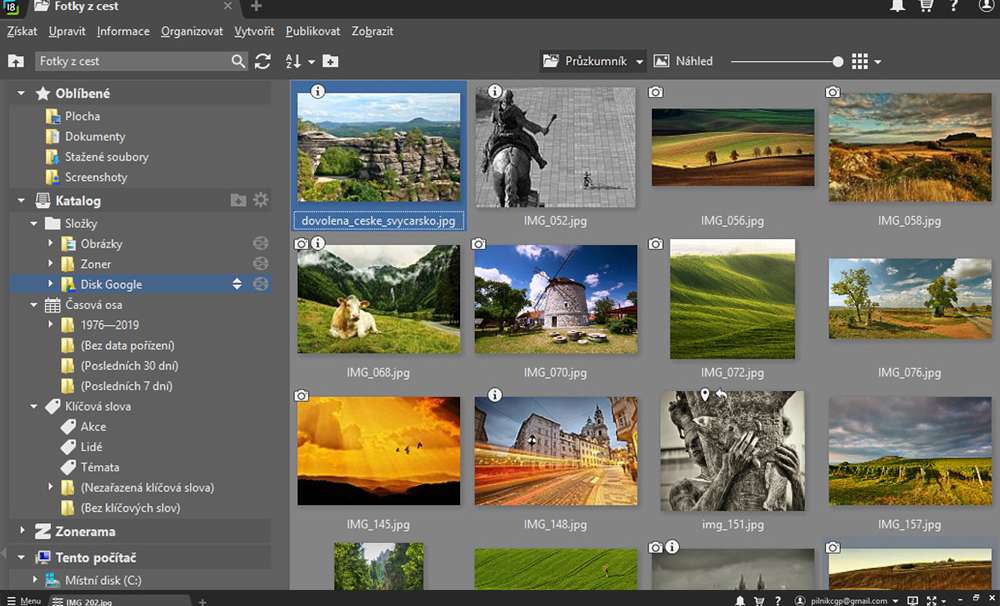Viewport: 1000px width, 606px height.
Task: Expand the 1976—2019 timeline folder
Action: pos(51,325)
